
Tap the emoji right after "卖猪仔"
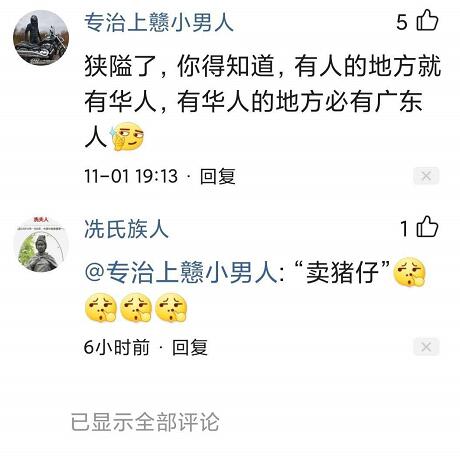pyautogui.click(x=409, y=273)
